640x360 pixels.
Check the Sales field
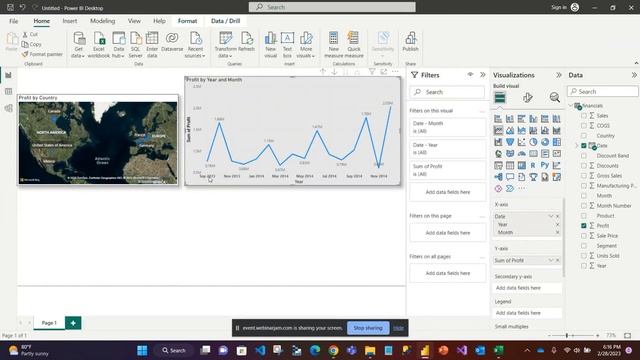point(584,116)
